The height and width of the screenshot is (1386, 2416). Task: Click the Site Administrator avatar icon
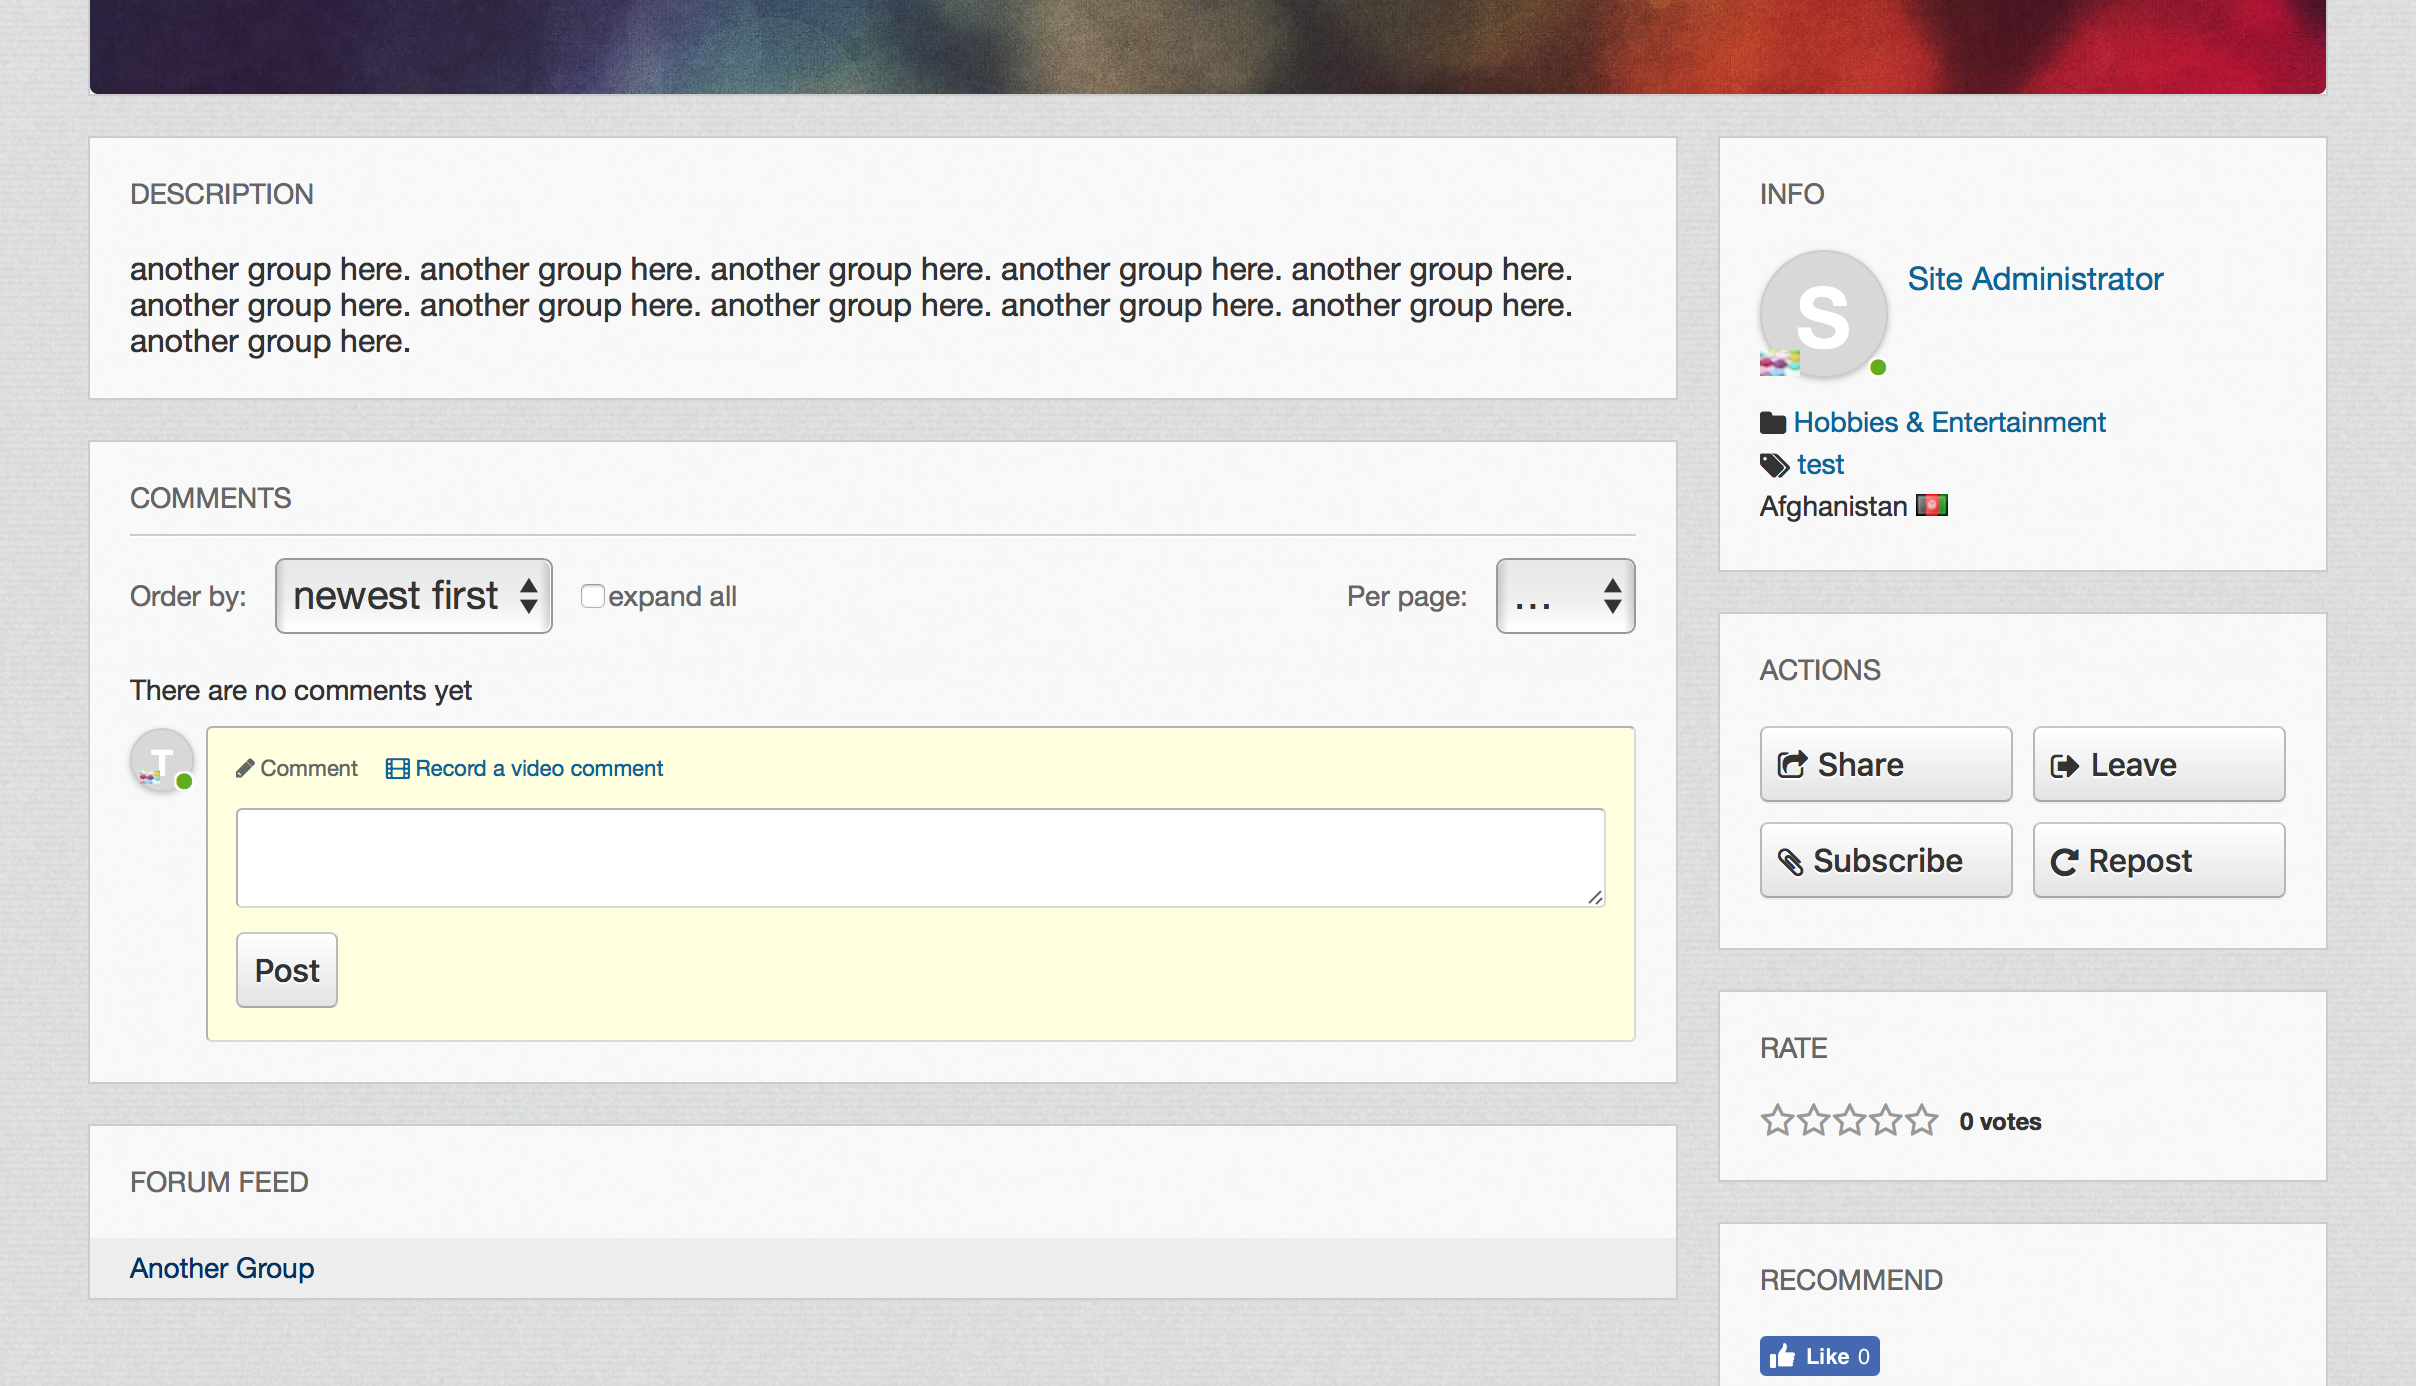1823,314
